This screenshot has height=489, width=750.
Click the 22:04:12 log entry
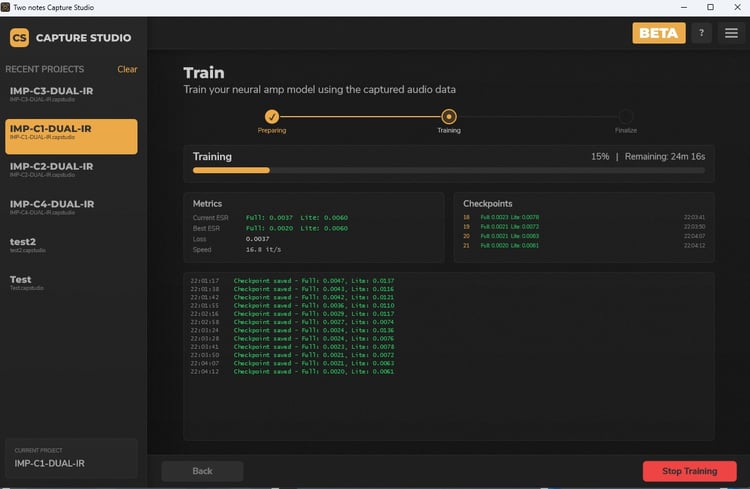(292, 371)
